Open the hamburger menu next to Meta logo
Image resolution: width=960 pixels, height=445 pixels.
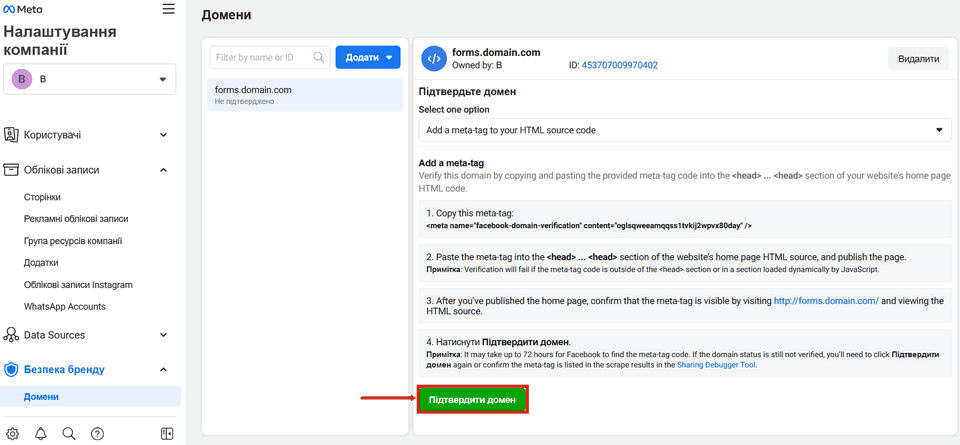pos(168,9)
